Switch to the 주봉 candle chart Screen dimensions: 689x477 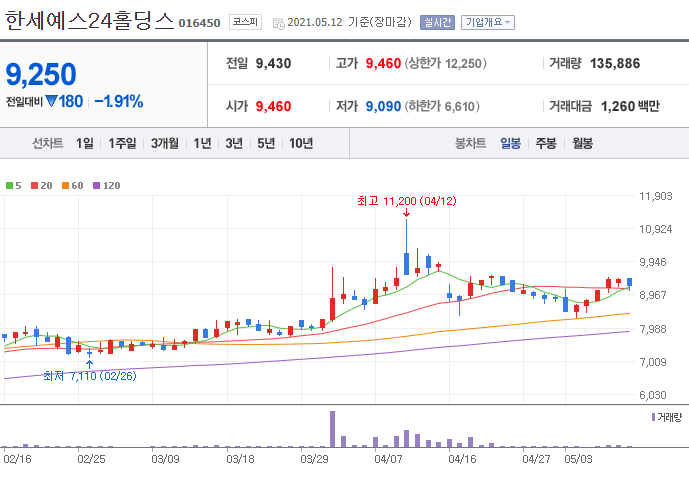(x=546, y=143)
